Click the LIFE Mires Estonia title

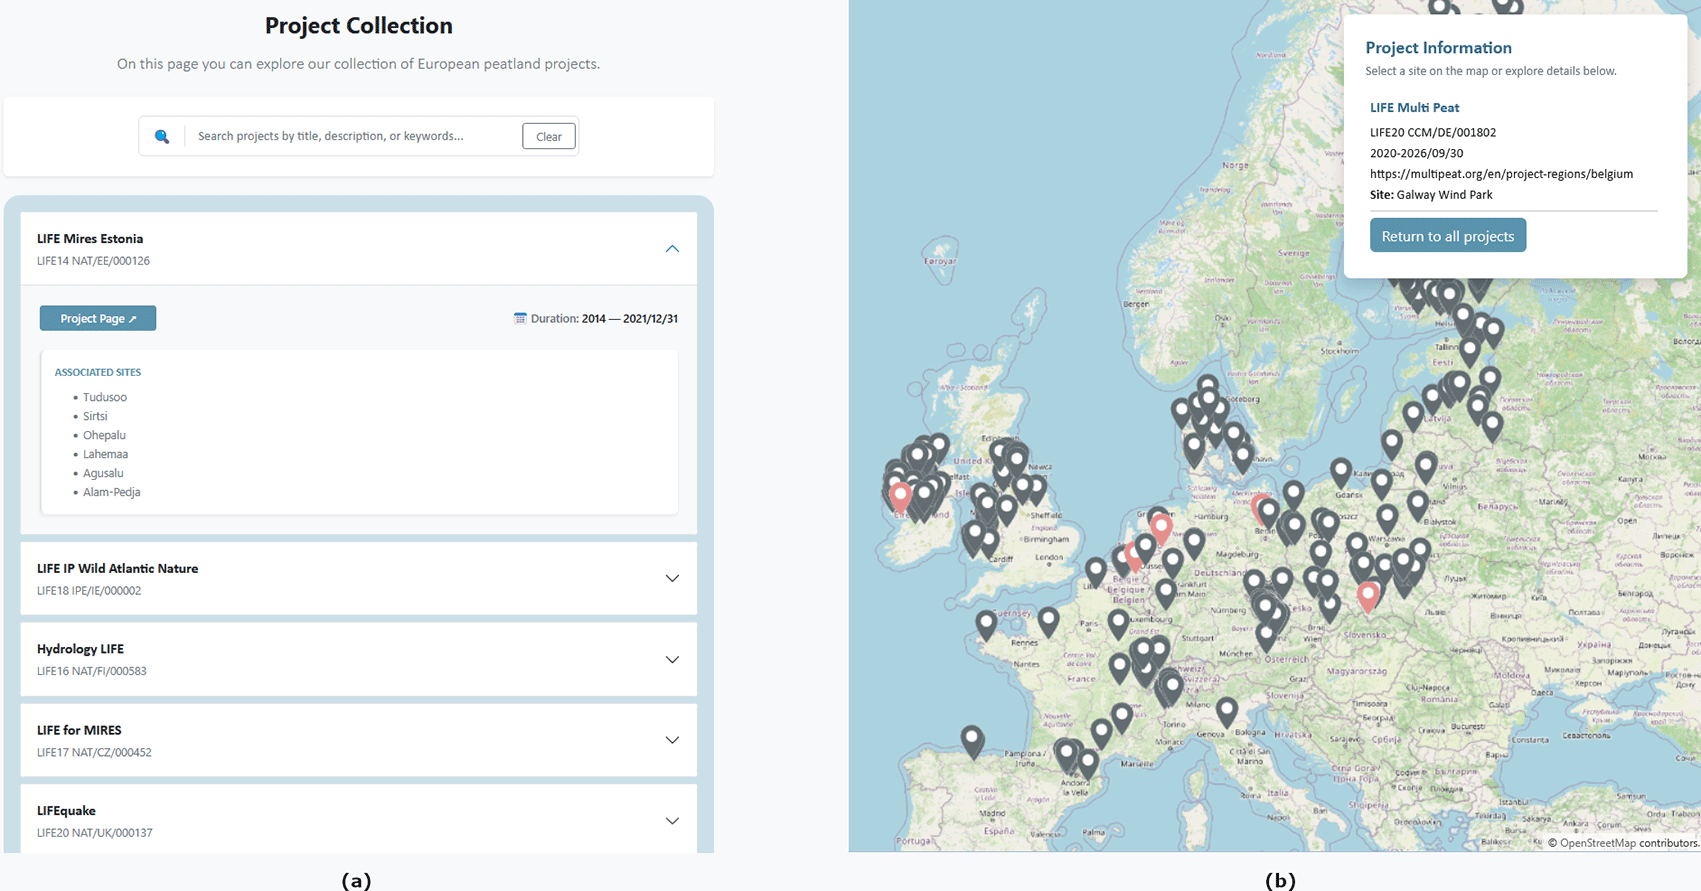pyautogui.click(x=90, y=239)
